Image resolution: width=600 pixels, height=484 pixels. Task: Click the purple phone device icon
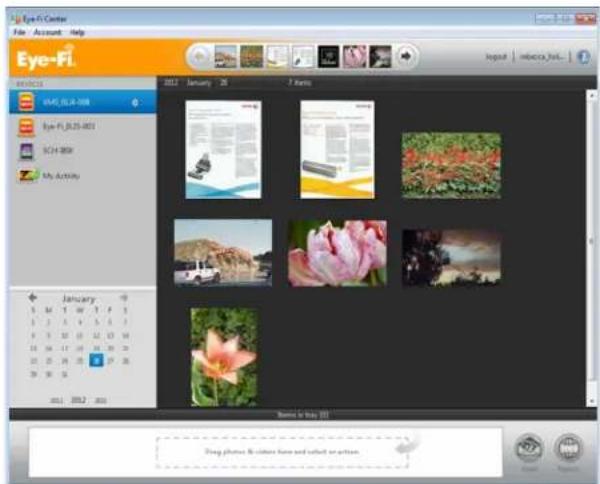27,151
